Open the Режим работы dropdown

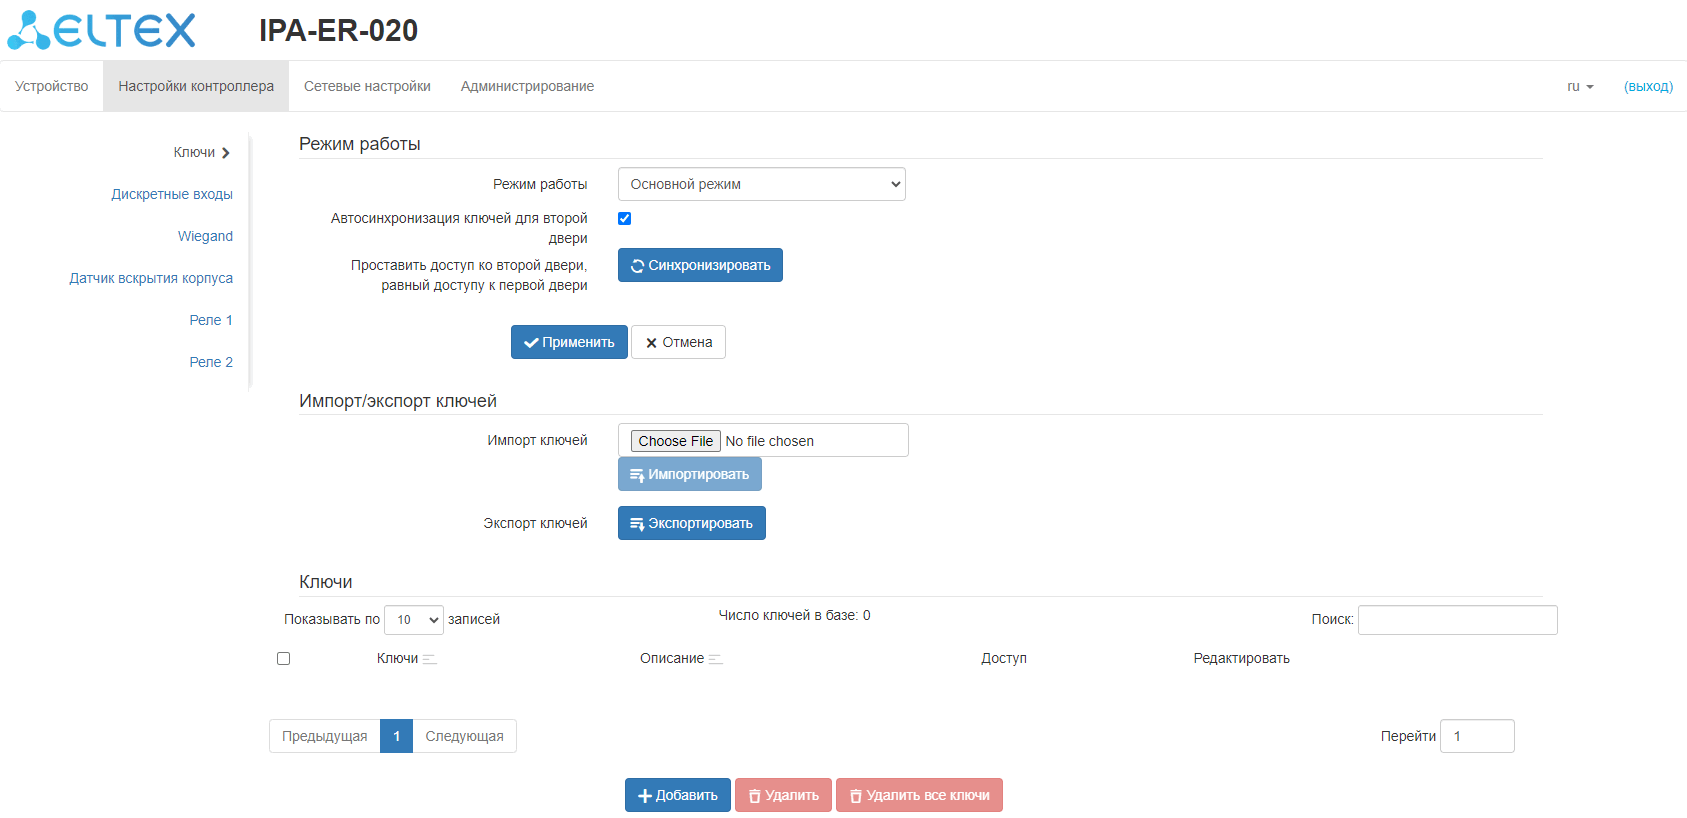coord(761,184)
